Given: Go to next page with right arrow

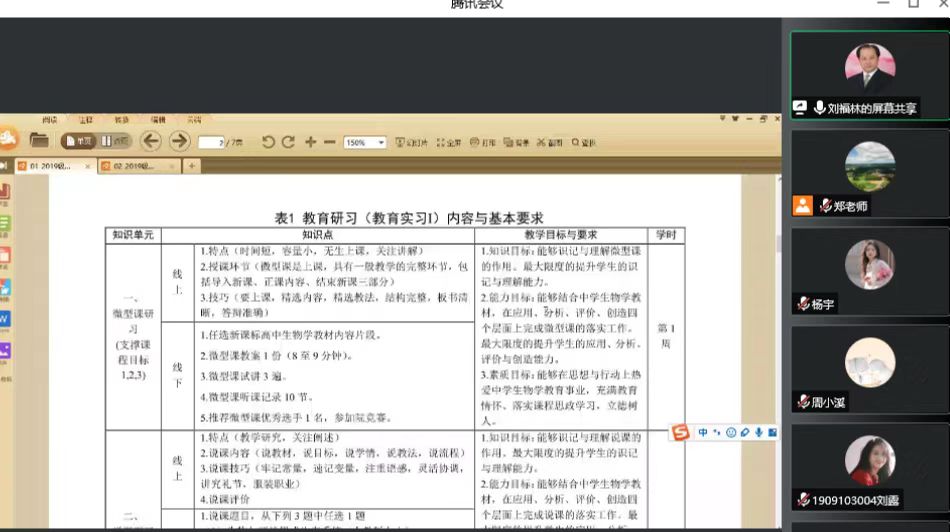Looking at the screenshot, I should tap(180, 141).
